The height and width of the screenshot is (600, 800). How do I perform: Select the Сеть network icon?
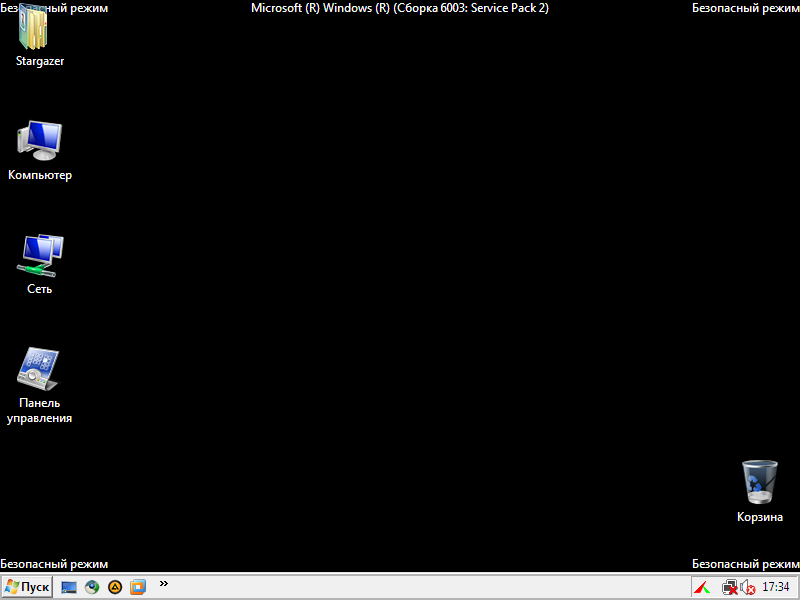click(40, 264)
